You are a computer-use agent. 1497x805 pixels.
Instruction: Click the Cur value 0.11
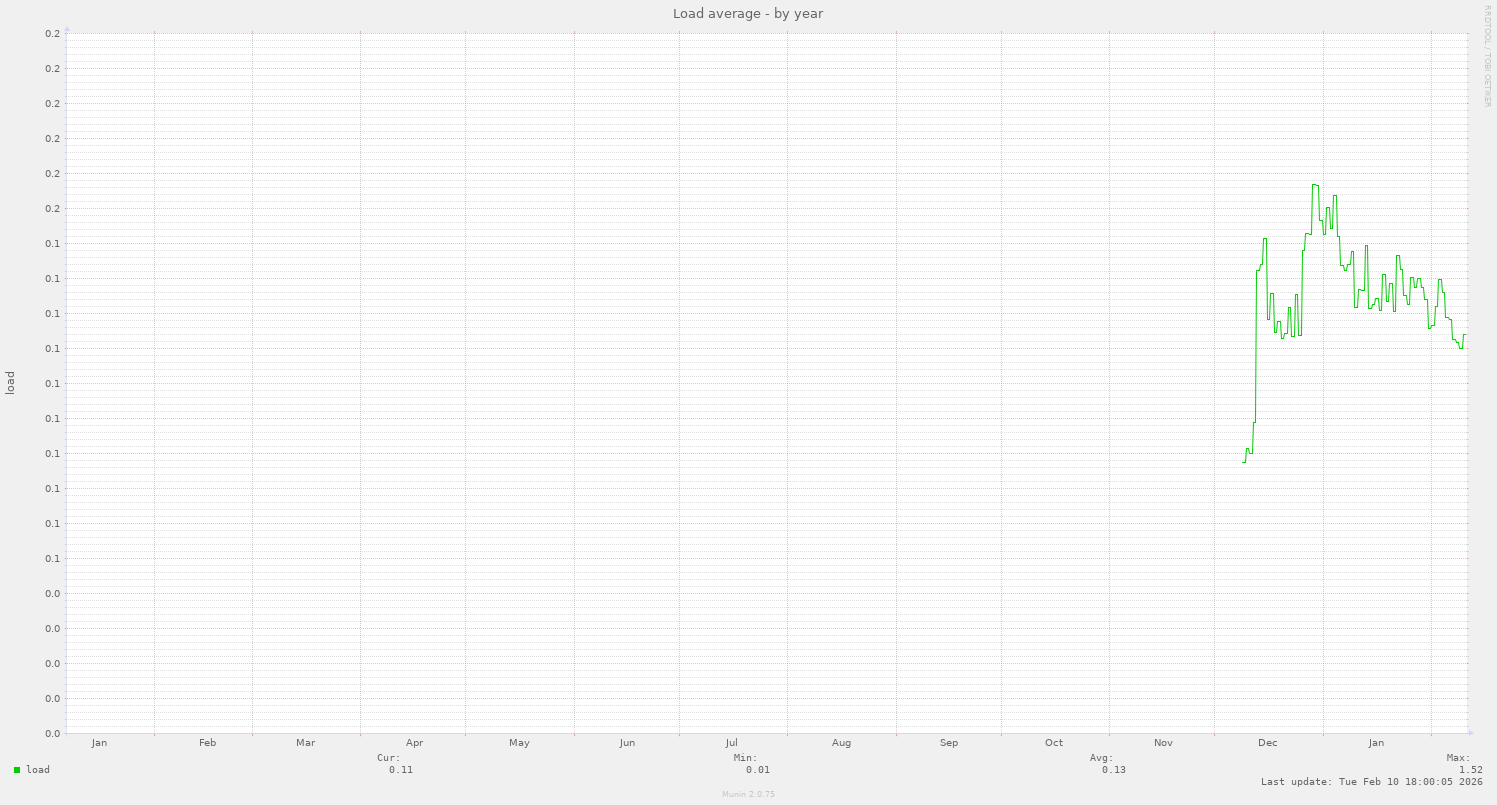[401, 770]
